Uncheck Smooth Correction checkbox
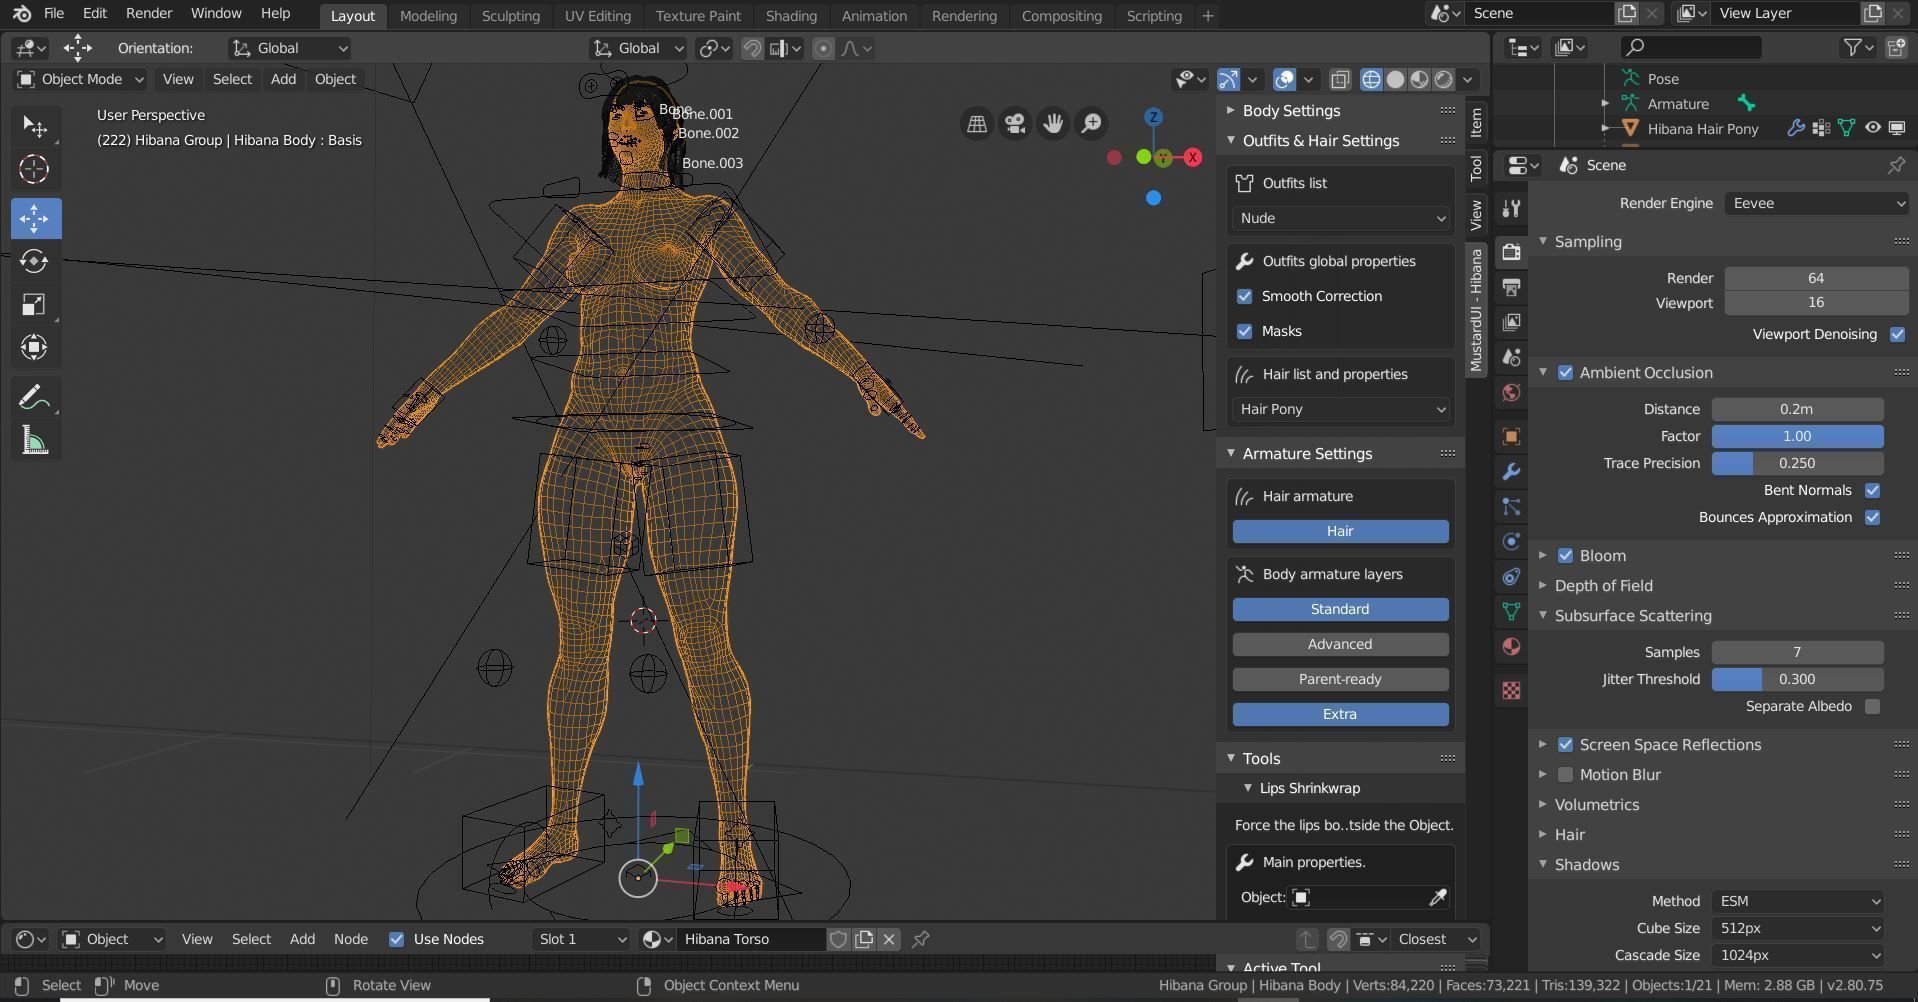 click(x=1244, y=296)
